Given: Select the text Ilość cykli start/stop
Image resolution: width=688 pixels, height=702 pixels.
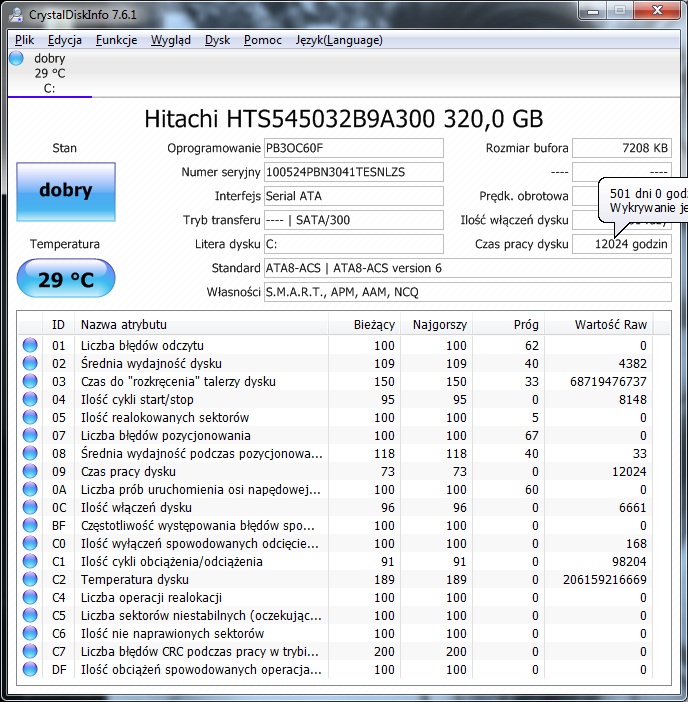Looking at the screenshot, I should coord(137,399).
